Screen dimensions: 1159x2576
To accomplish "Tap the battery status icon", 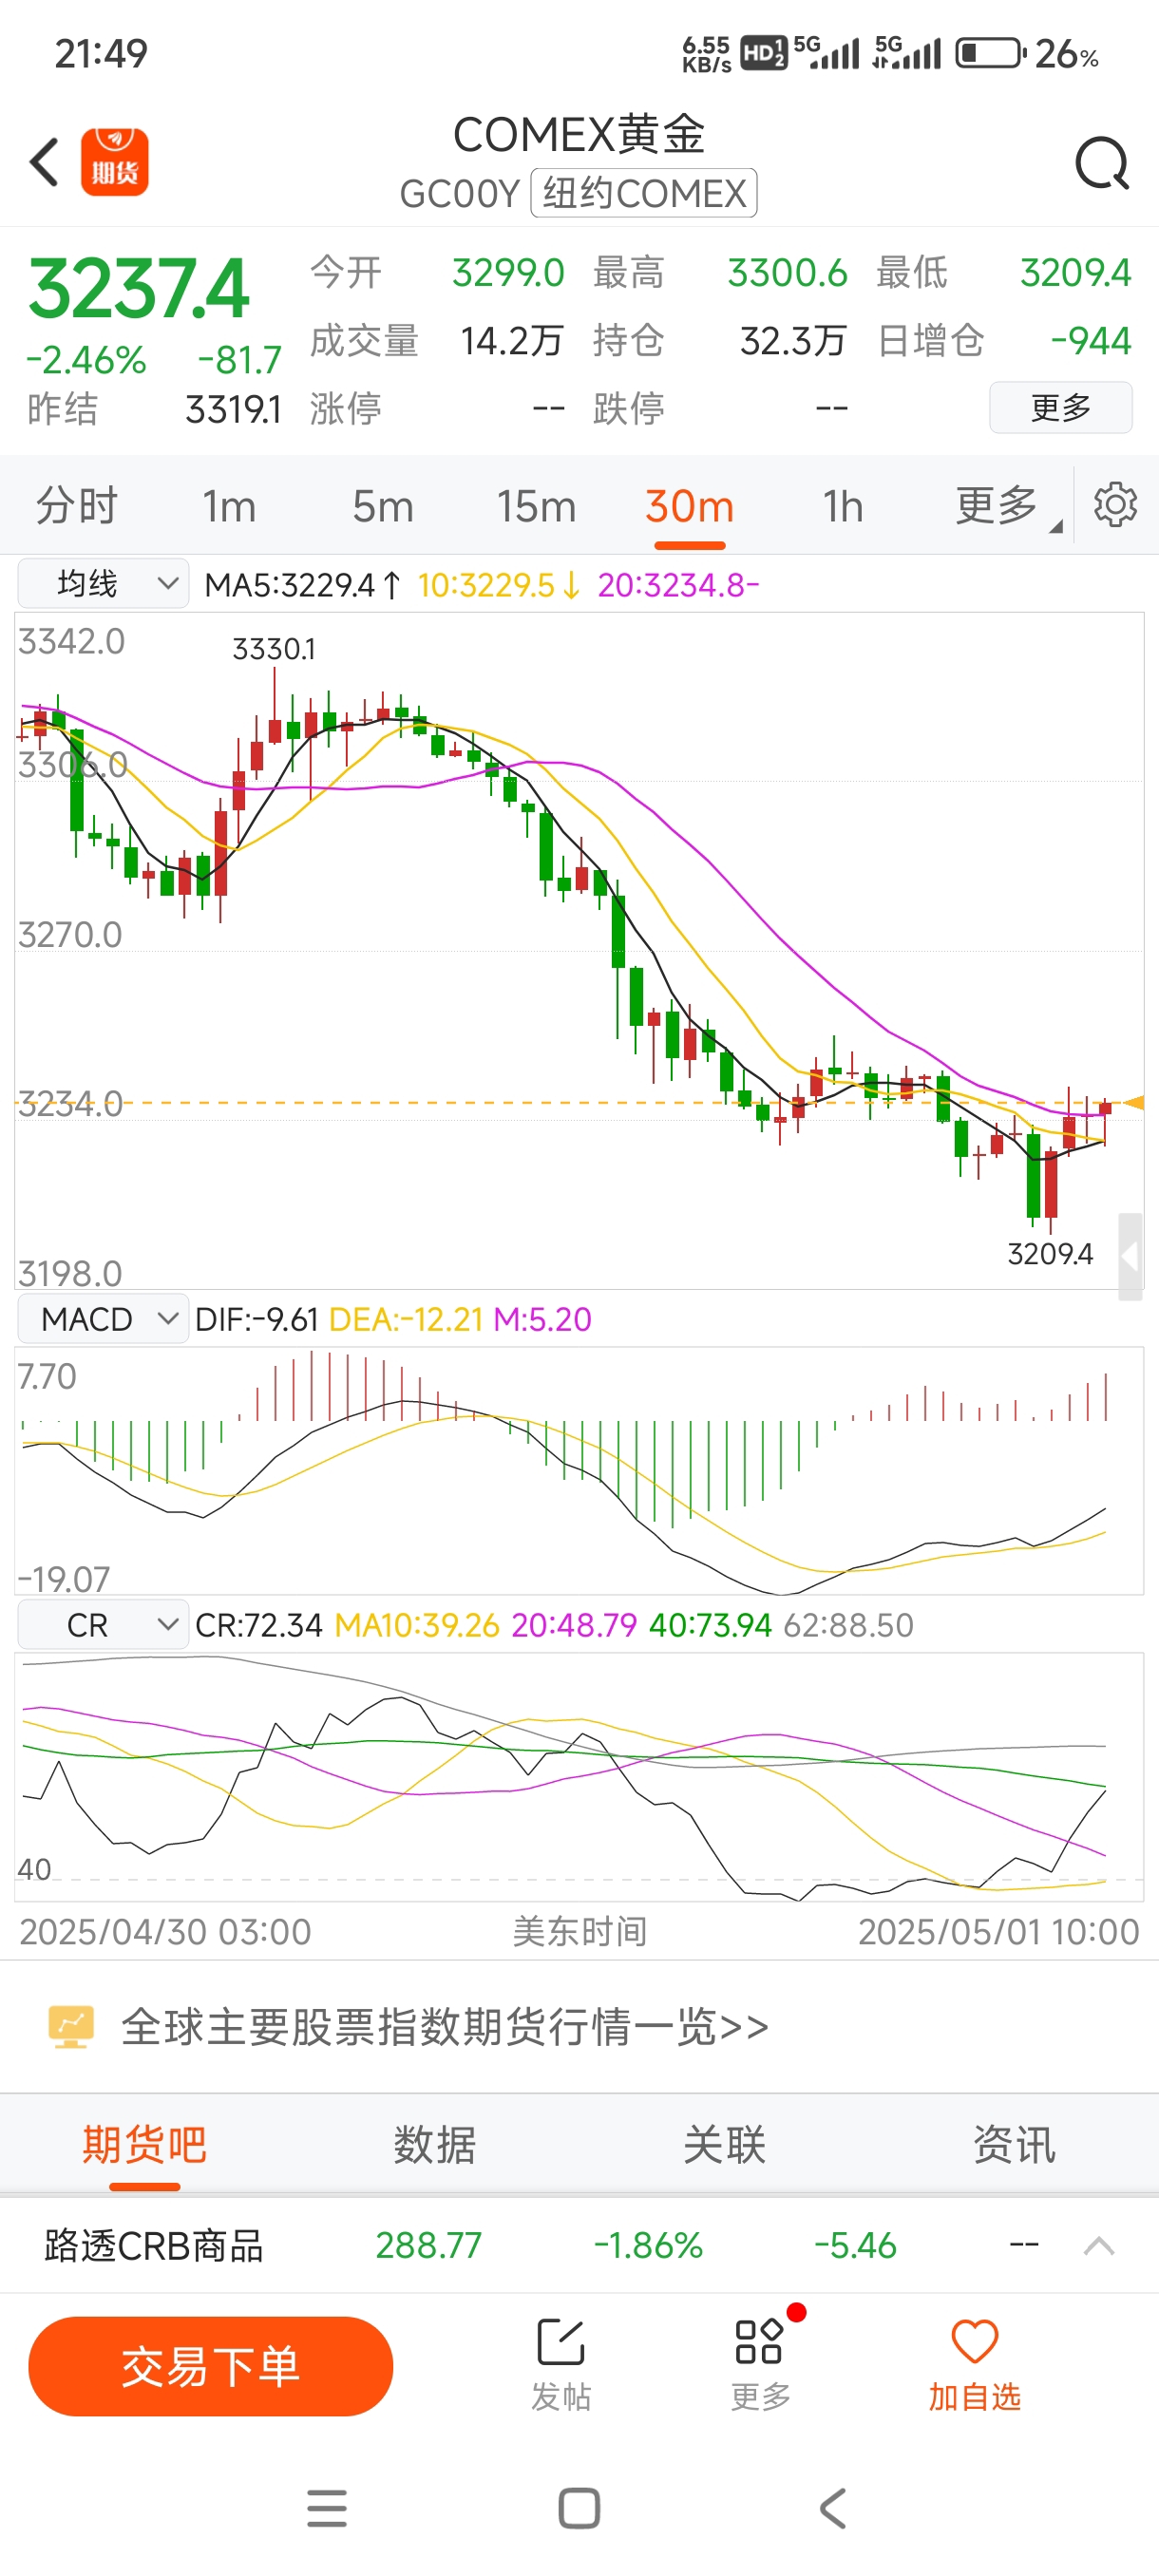I will 991,53.
